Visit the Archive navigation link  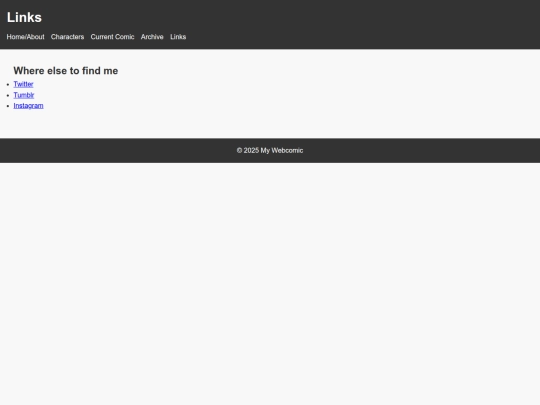152,37
